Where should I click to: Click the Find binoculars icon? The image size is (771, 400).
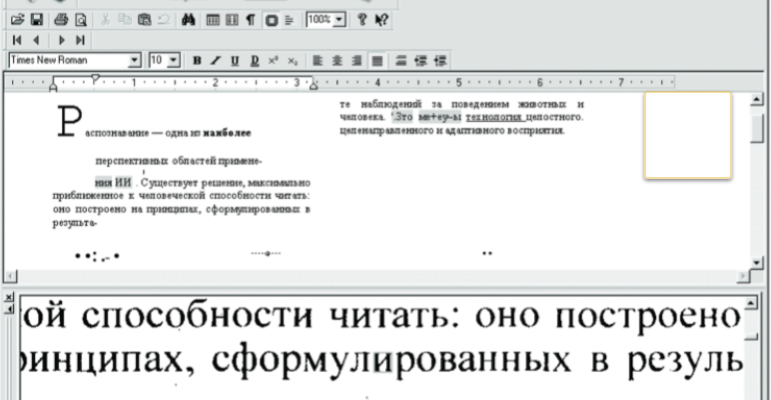189,19
